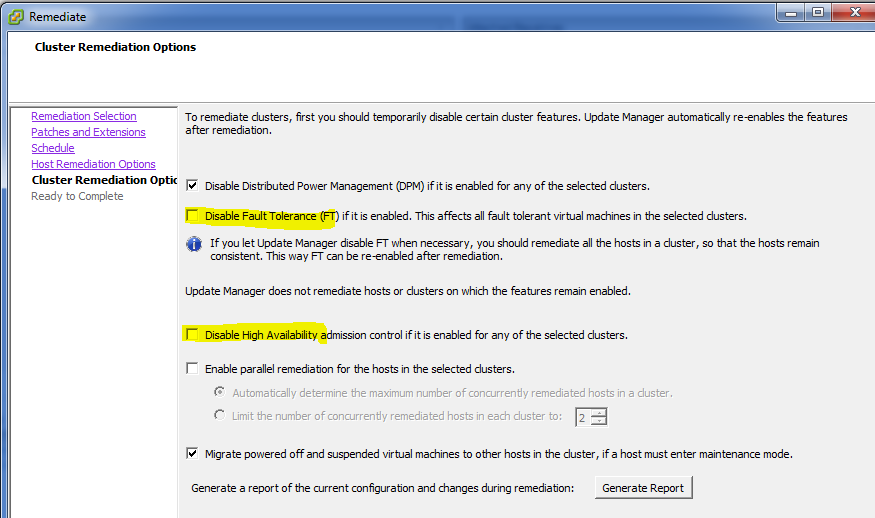
Task: Check Disable High Availability admission control
Action: coord(192,334)
